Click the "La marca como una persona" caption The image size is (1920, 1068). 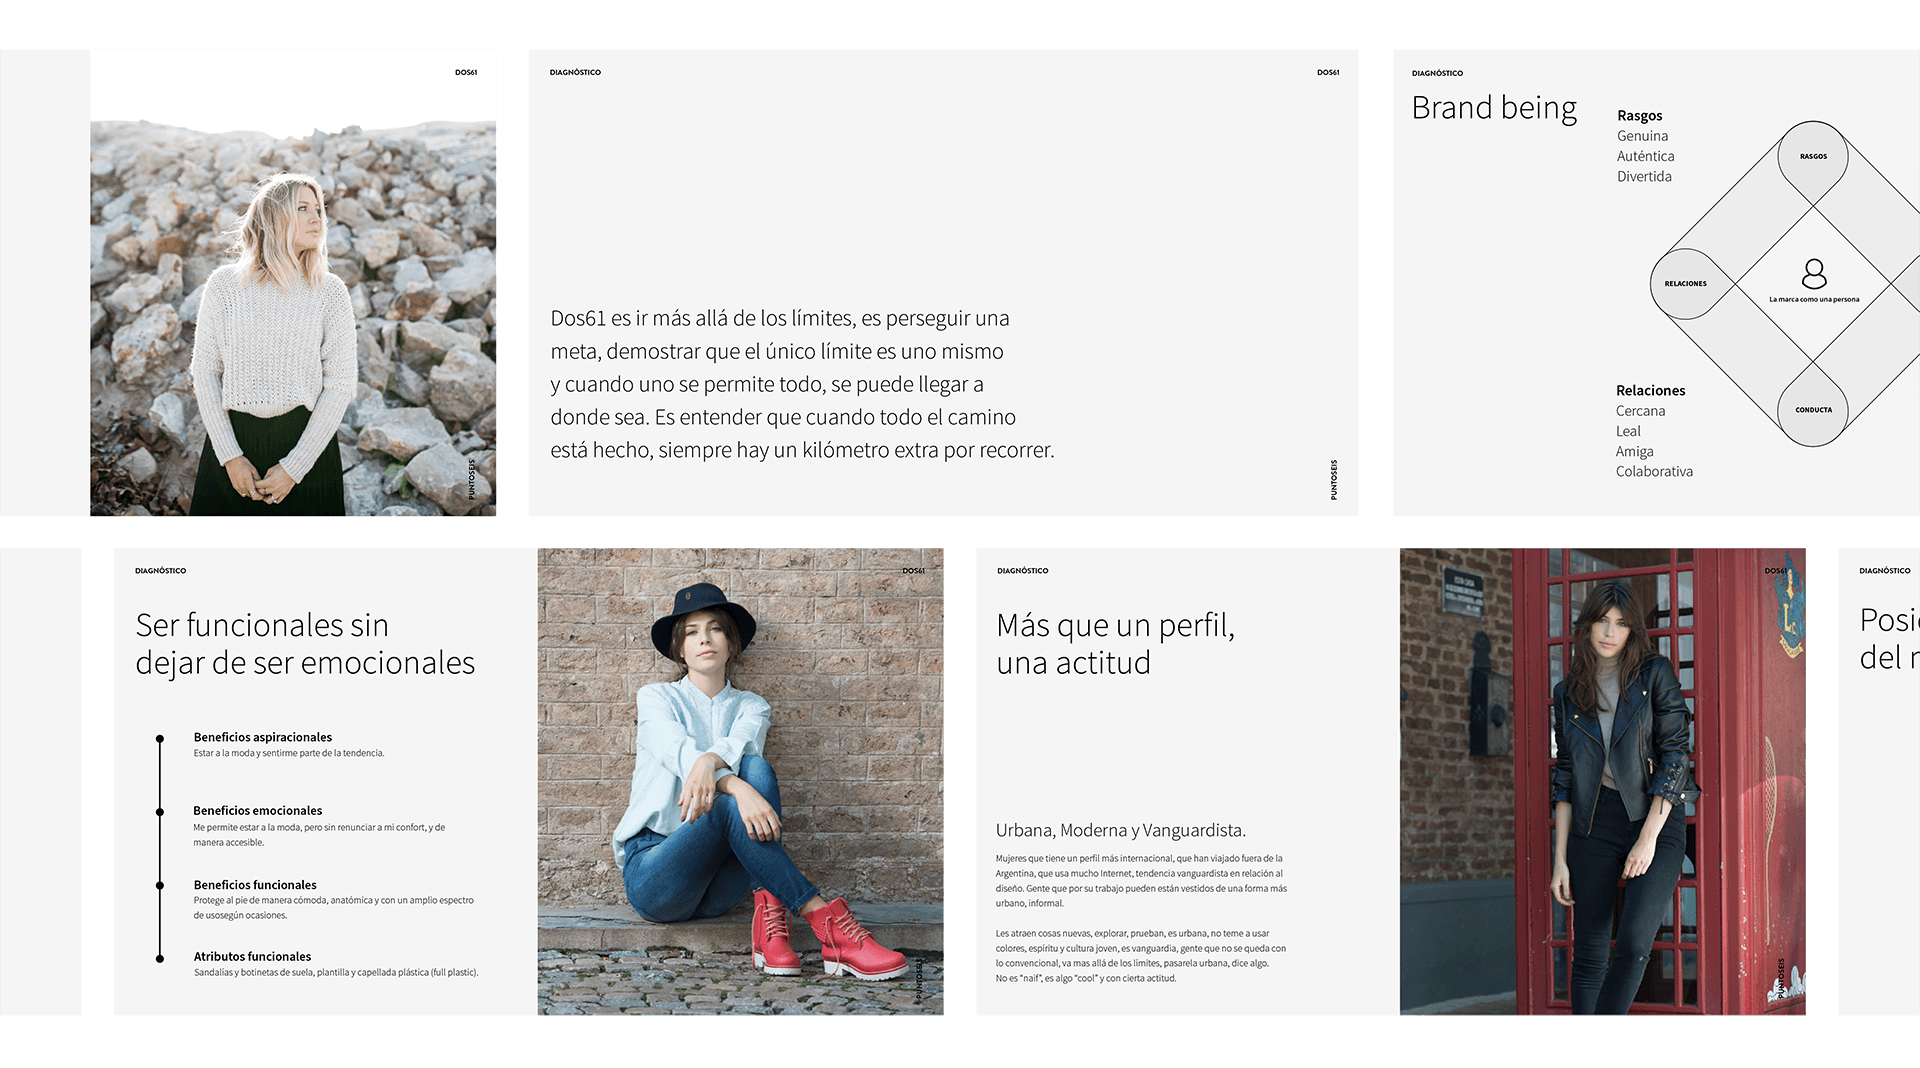pos(1814,299)
